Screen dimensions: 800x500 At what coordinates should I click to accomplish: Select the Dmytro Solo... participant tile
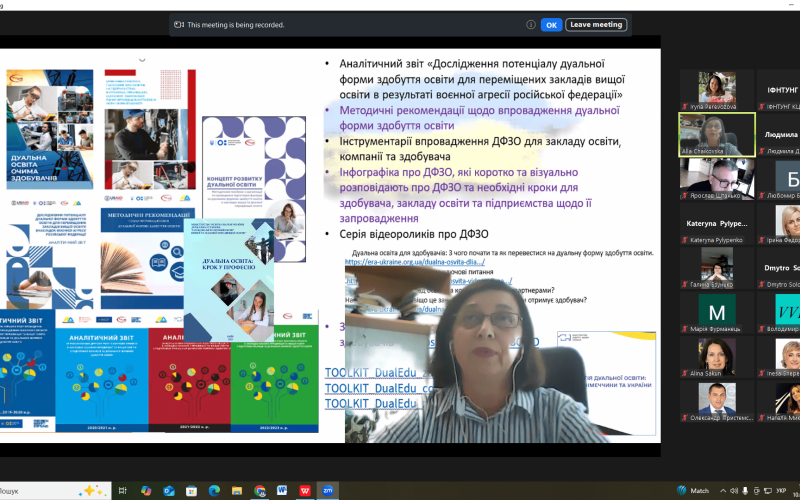tap(779, 268)
